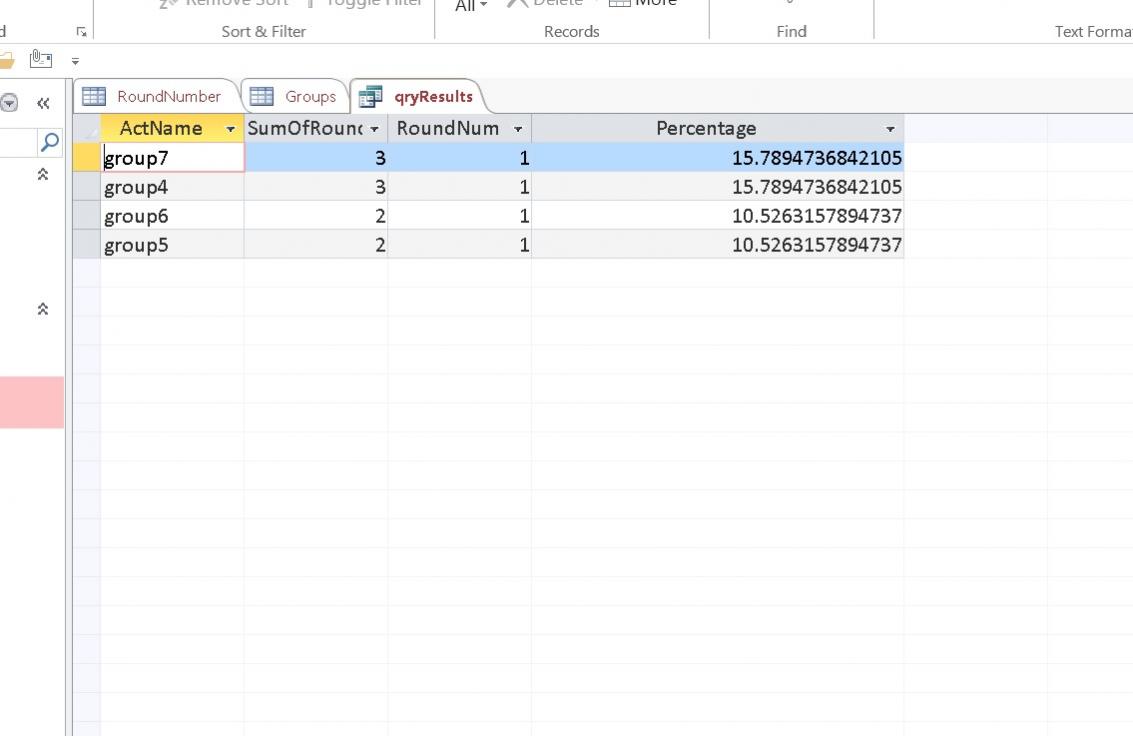The image size is (1133, 736).
Task: Open the Percentage column filter dropdown
Action: tap(890, 129)
